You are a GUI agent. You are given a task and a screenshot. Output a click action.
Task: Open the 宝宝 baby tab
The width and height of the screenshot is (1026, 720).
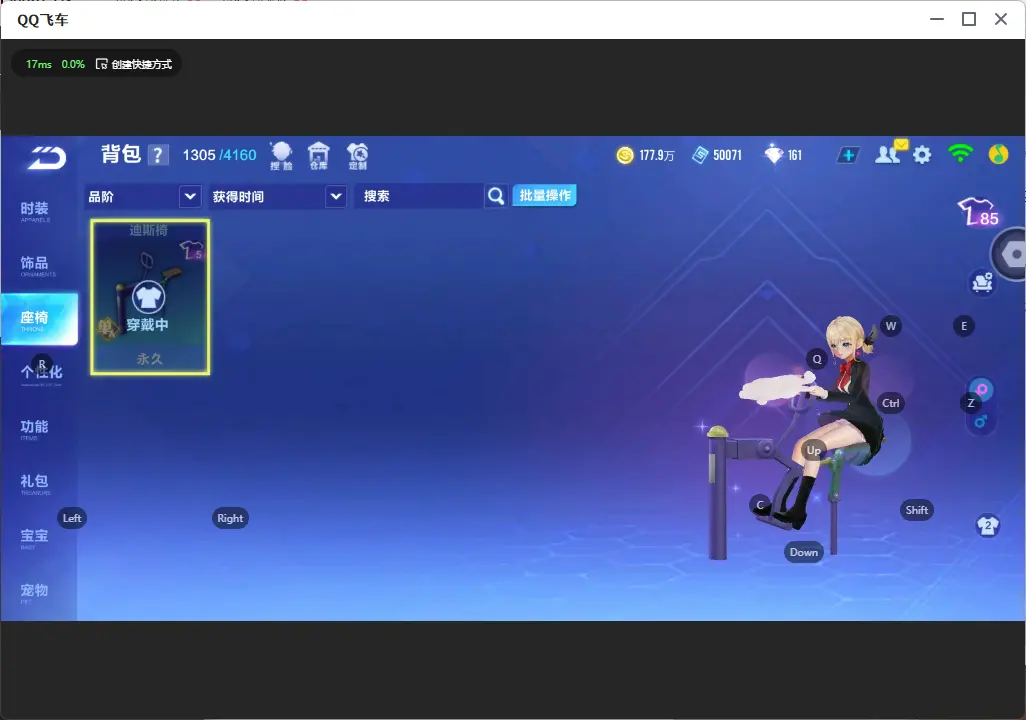click(35, 537)
